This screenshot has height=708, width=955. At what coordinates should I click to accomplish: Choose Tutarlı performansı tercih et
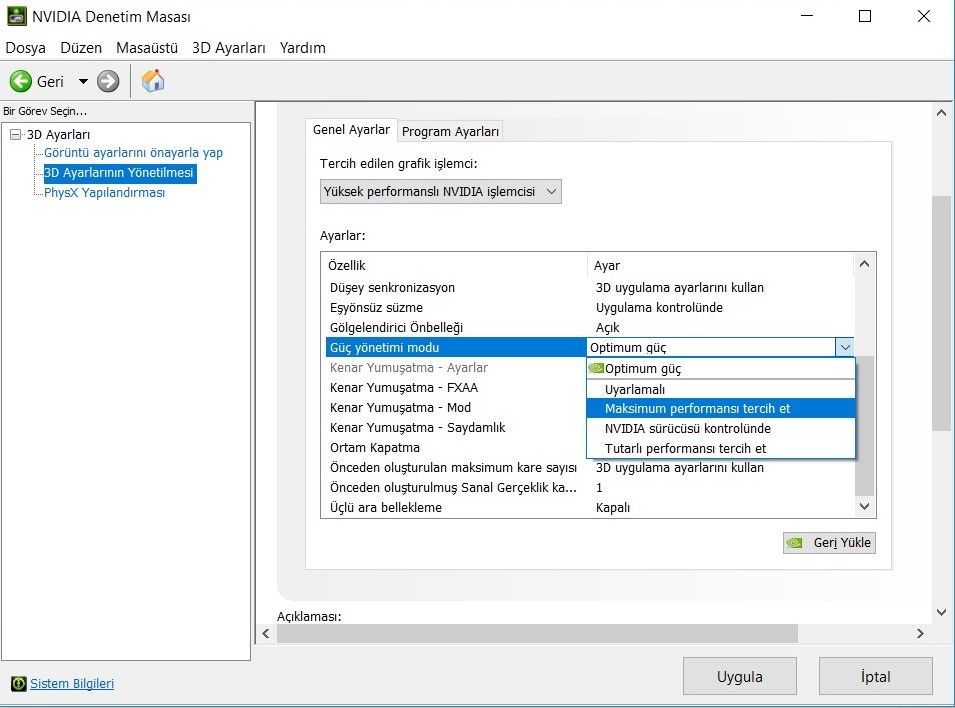click(x=721, y=448)
